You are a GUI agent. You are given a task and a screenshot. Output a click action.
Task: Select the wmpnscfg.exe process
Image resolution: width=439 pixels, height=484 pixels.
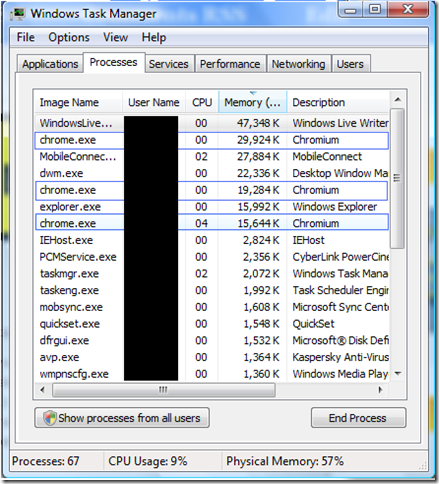[212, 374]
